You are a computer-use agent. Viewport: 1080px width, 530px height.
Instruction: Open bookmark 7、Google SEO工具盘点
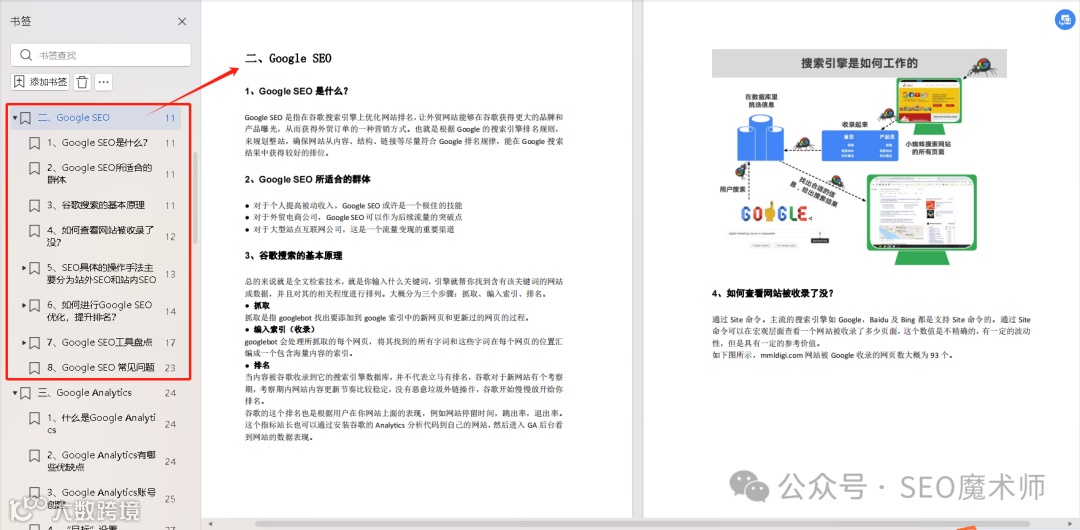[100, 343]
